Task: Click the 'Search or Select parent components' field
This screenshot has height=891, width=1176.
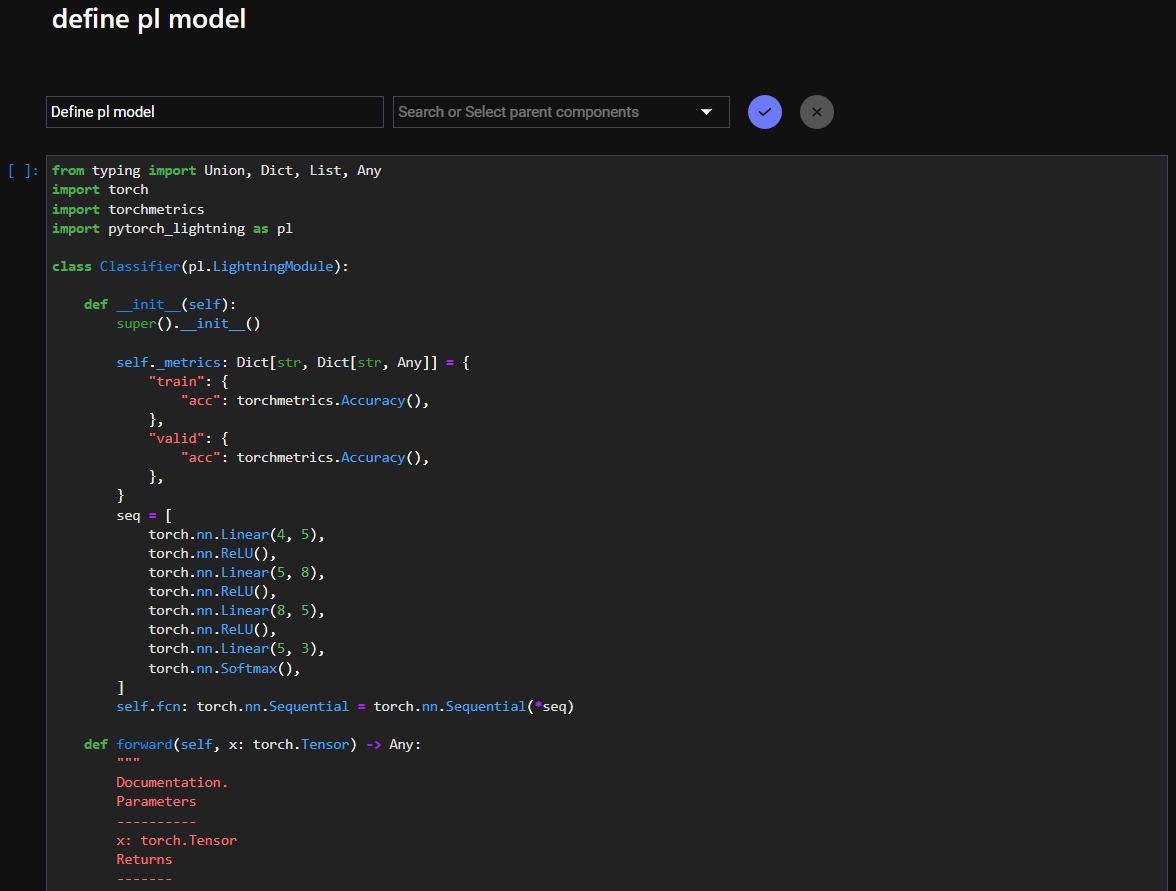Action: pyautogui.click(x=540, y=112)
